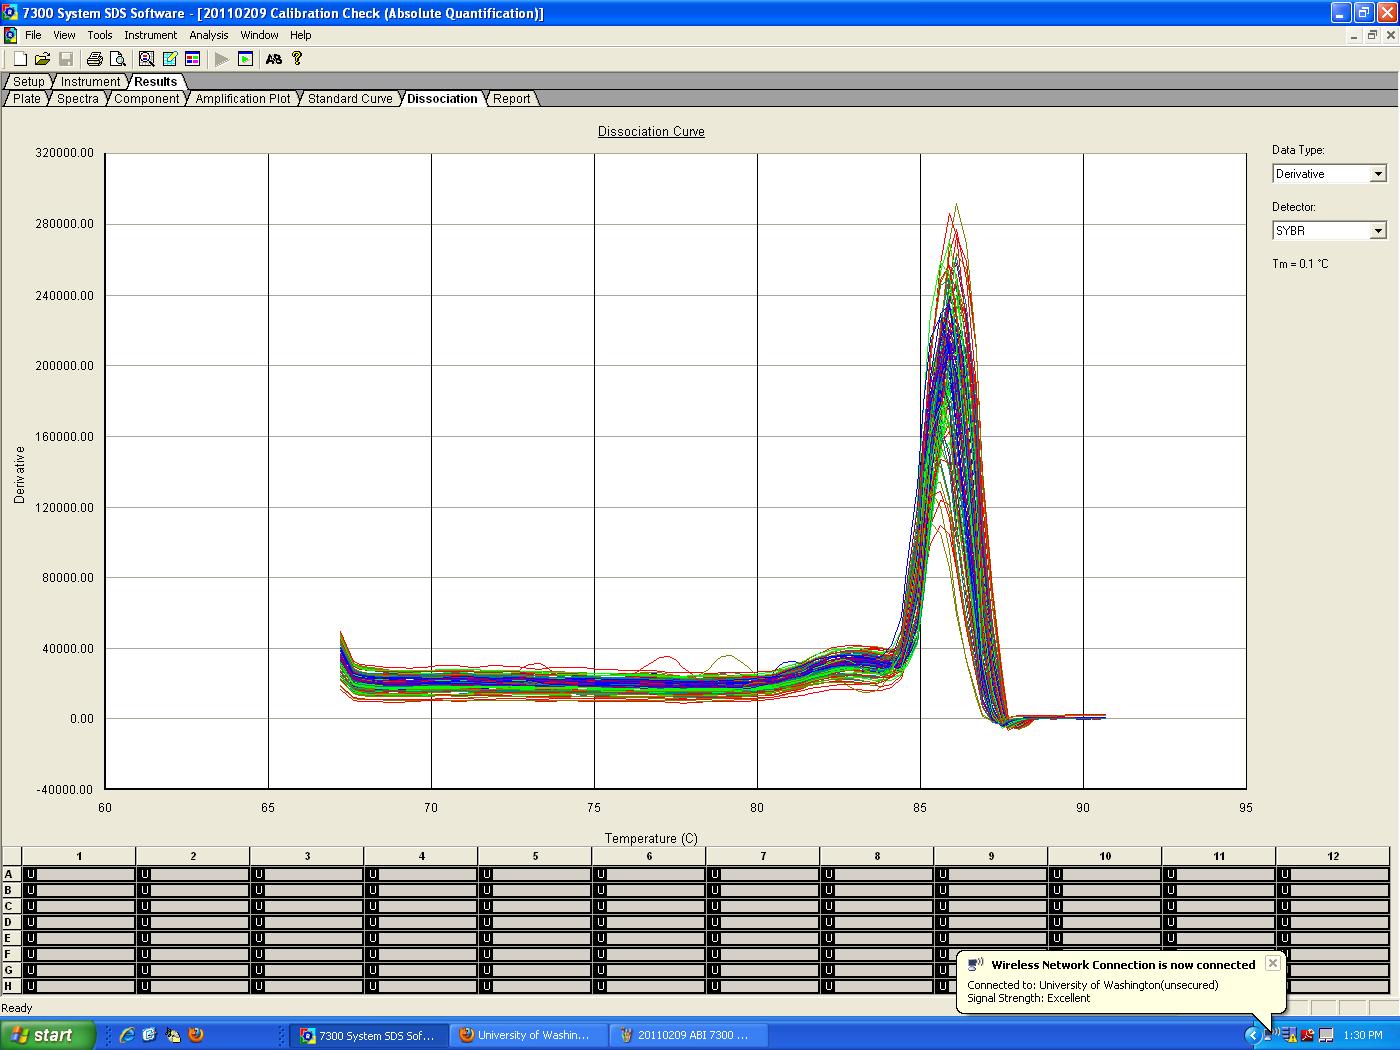The height and width of the screenshot is (1050, 1400).
Task: Launch Firefox from the quick launch bar
Action: click(x=196, y=1035)
